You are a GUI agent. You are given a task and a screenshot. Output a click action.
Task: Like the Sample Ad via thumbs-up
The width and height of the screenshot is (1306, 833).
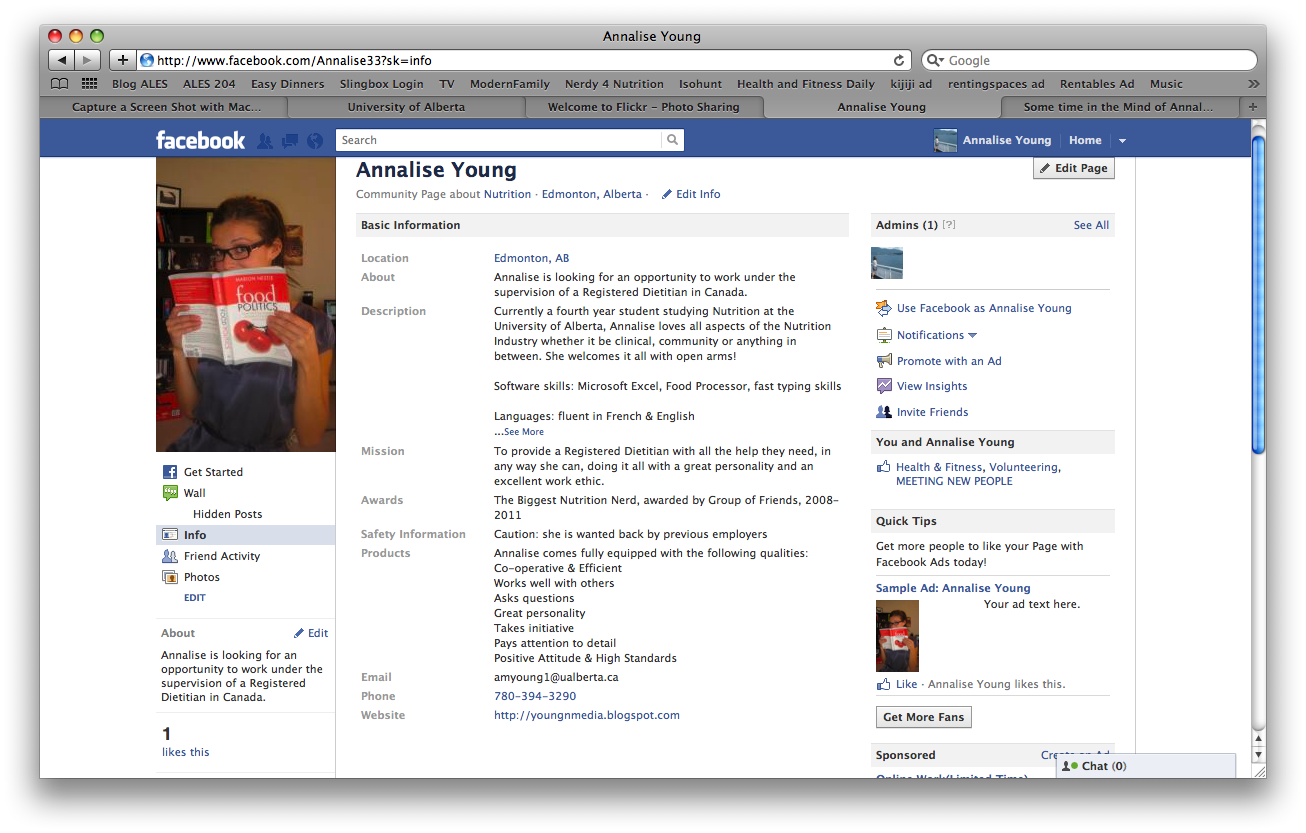pos(884,683)
